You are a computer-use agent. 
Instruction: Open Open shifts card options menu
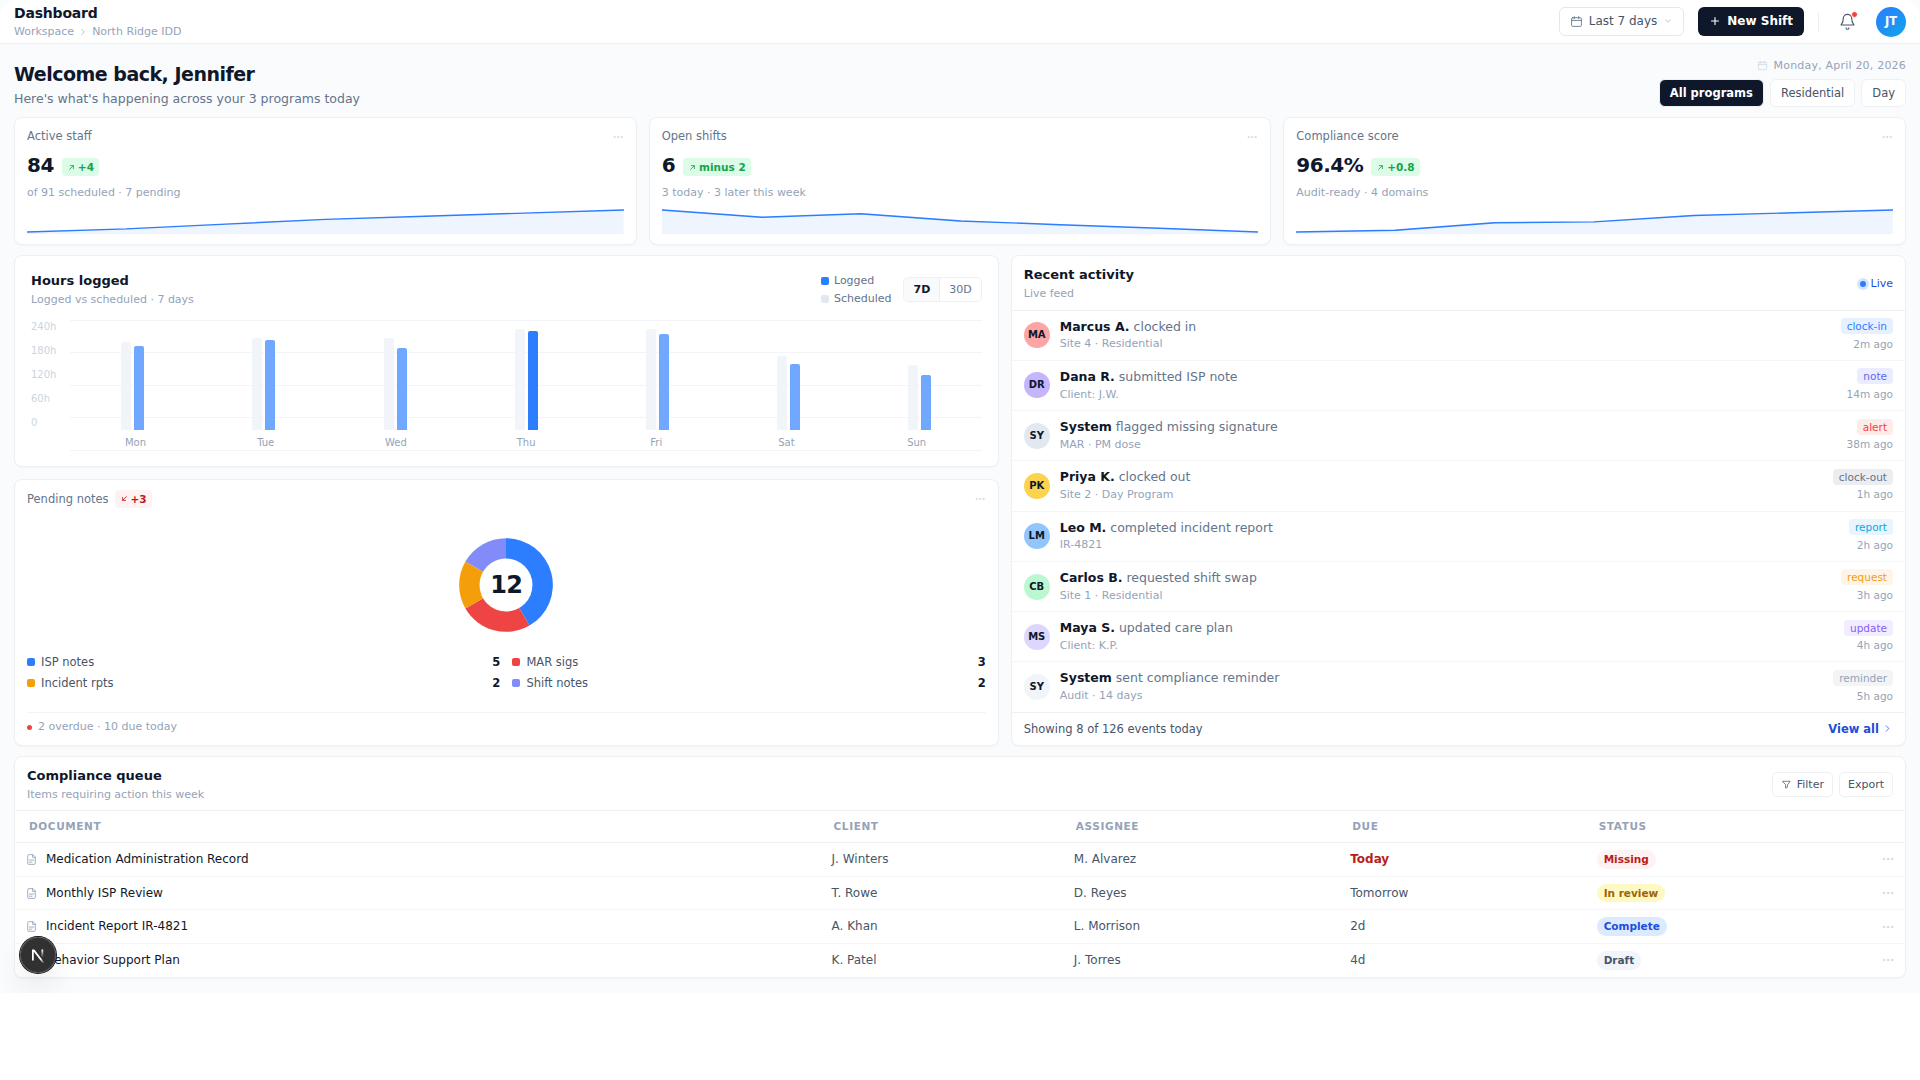[1252, 137]
